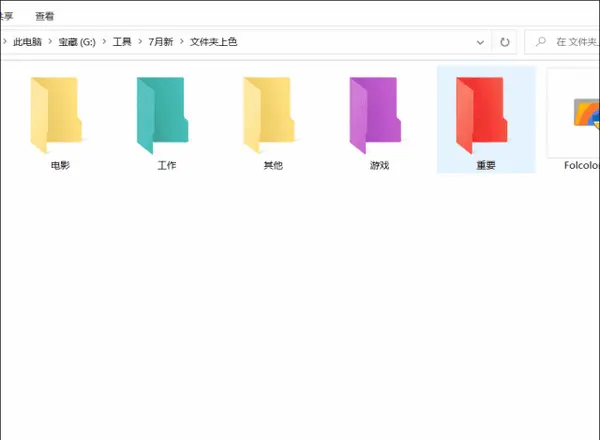600x440 pixels.
Task: Open the purple 游戏 folder
Action: point(379,116)
